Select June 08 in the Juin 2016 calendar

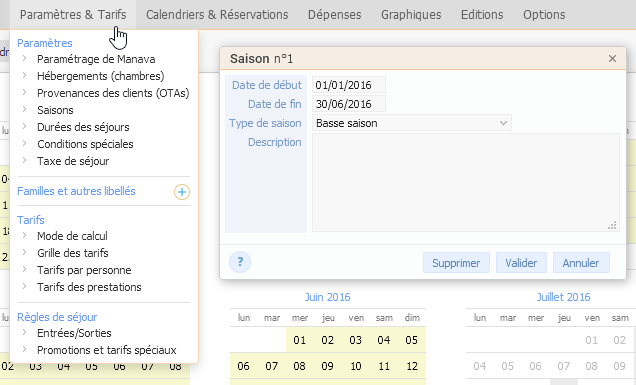(299, 366)
